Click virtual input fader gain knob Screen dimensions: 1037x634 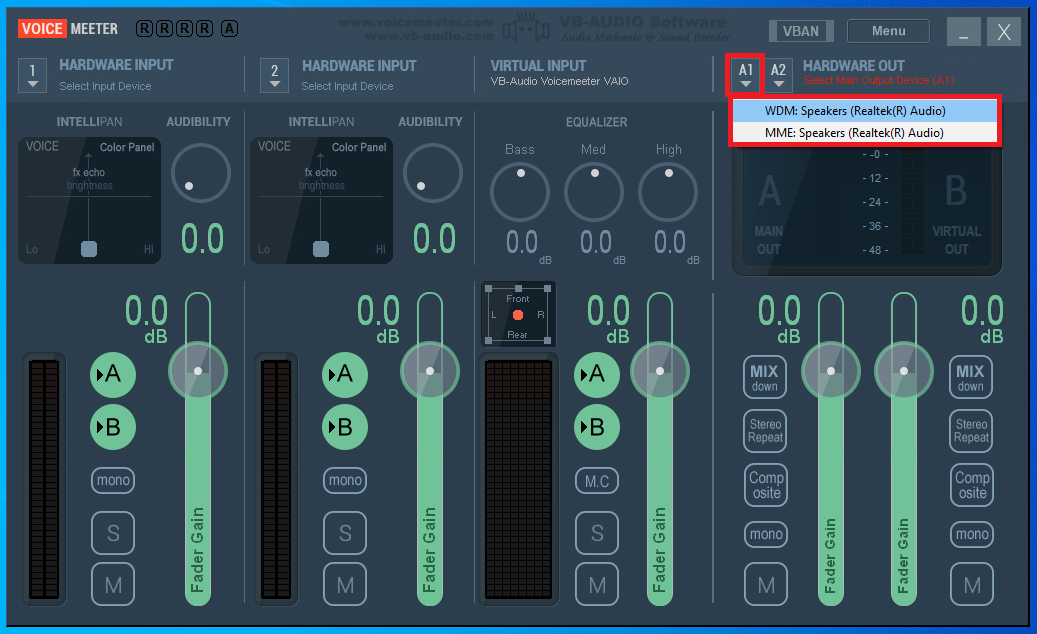pos(659,371)
